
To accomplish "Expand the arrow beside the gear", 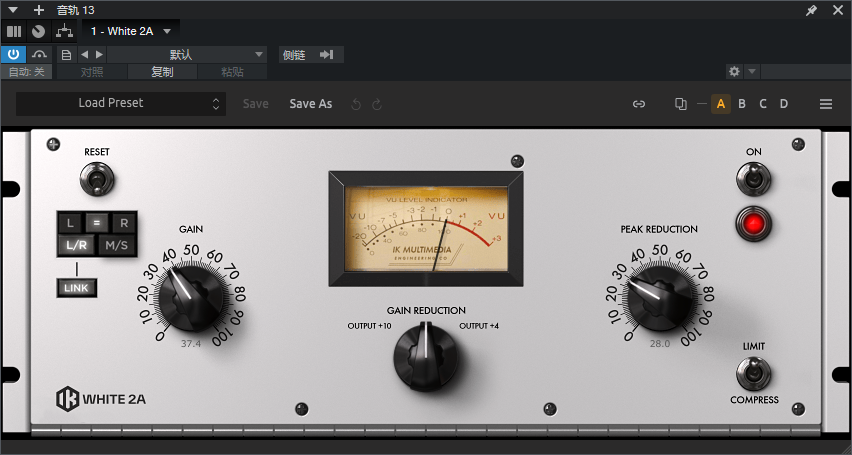I will [x=751, y=71].
